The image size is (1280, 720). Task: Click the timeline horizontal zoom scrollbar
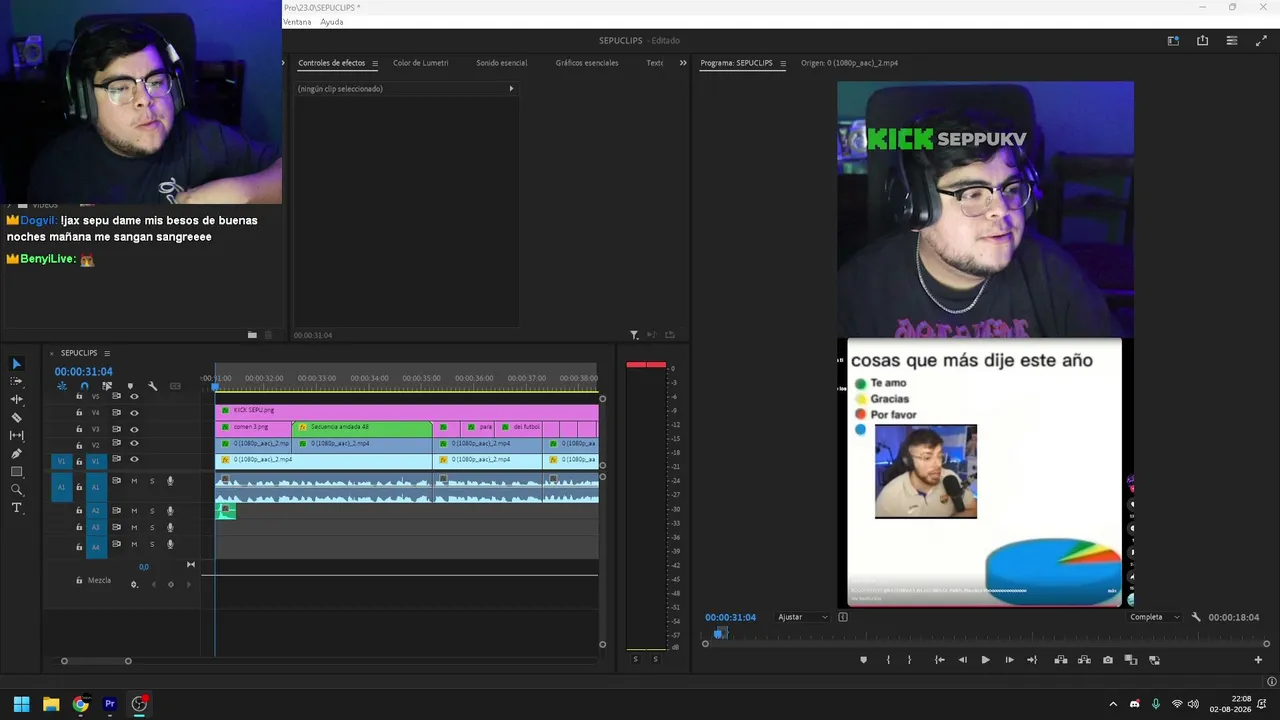click(x=96, y=661)
